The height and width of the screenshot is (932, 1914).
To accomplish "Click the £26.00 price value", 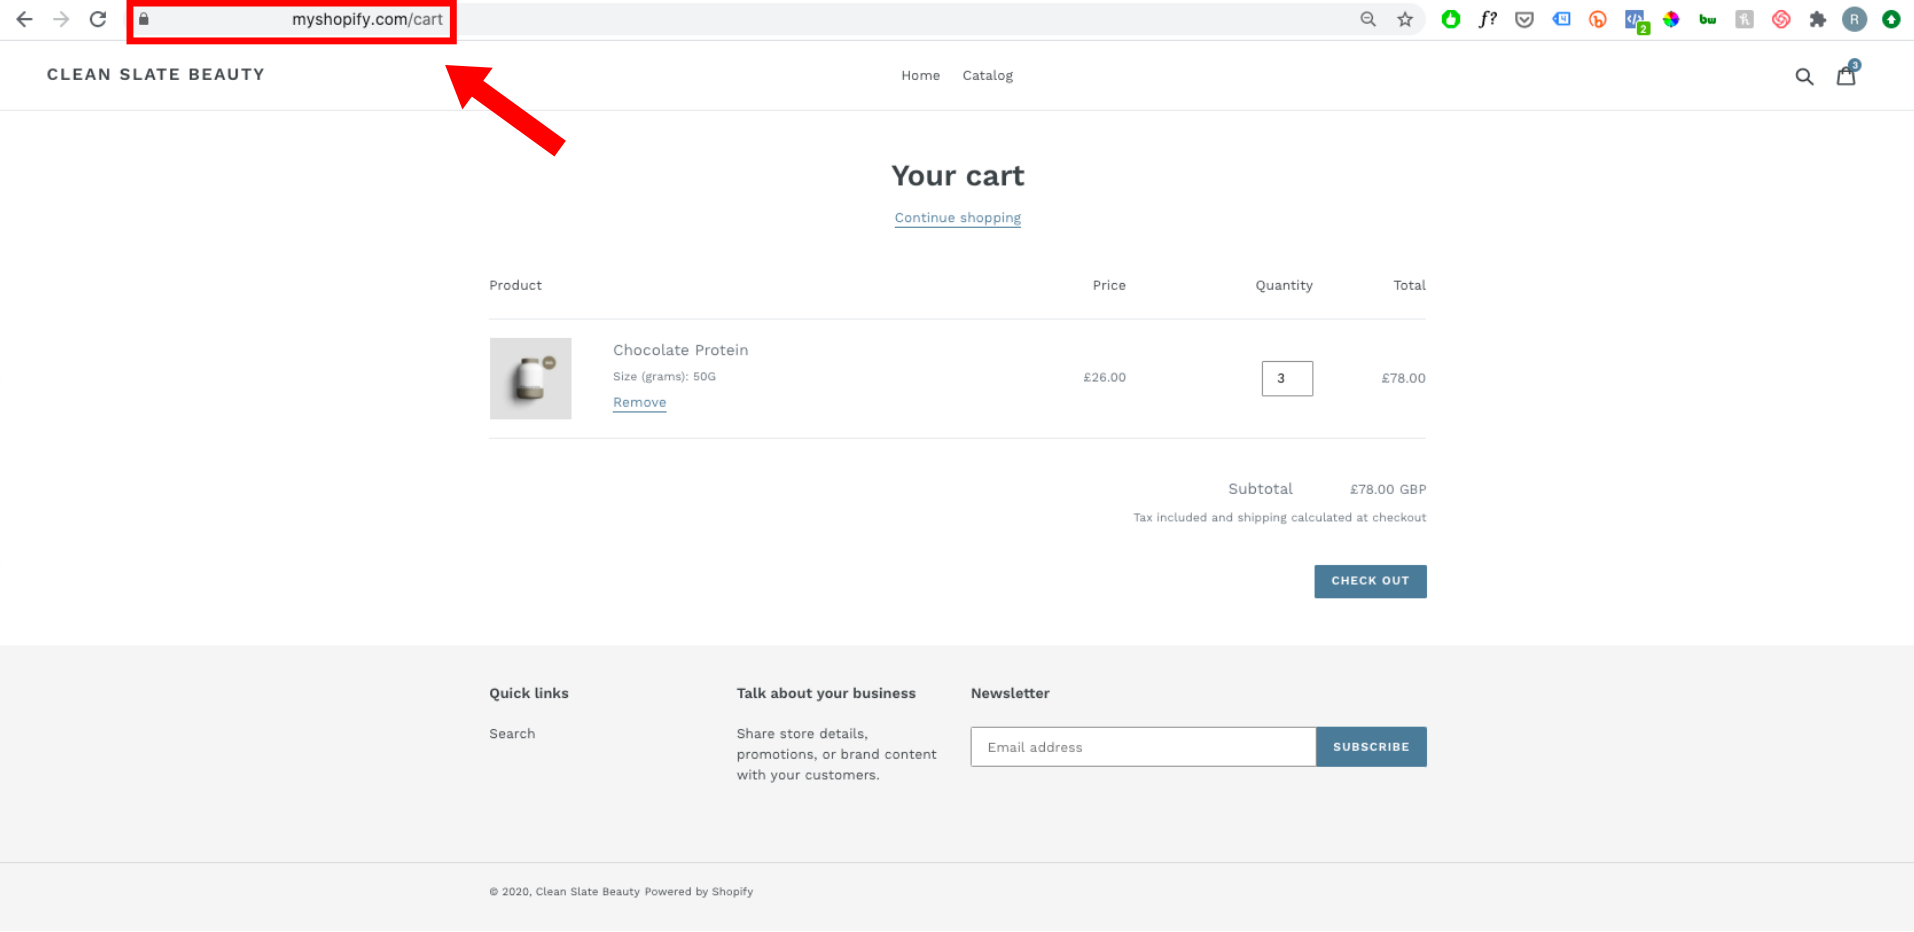I will 1104,377.
